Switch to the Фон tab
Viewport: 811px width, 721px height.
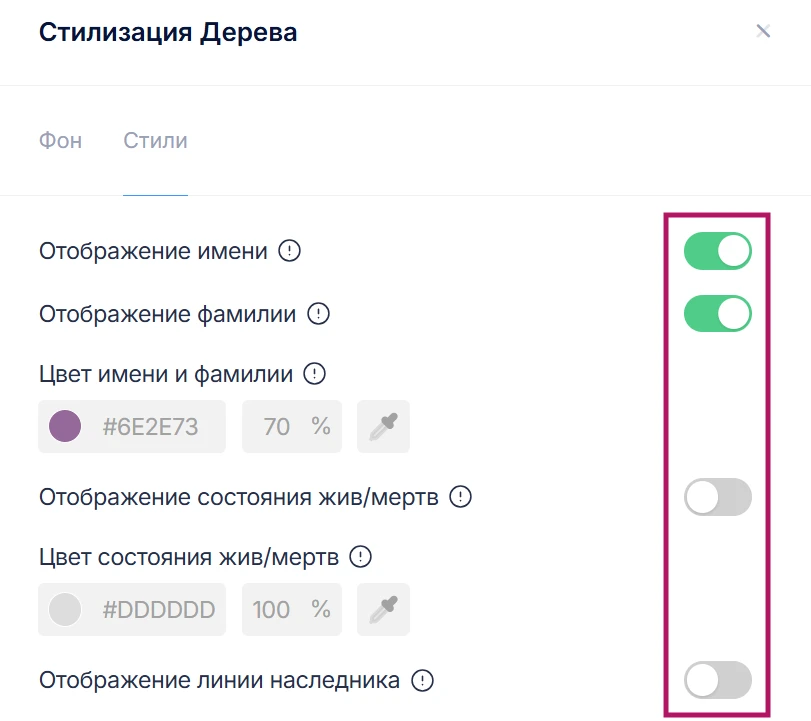point(60,140)
